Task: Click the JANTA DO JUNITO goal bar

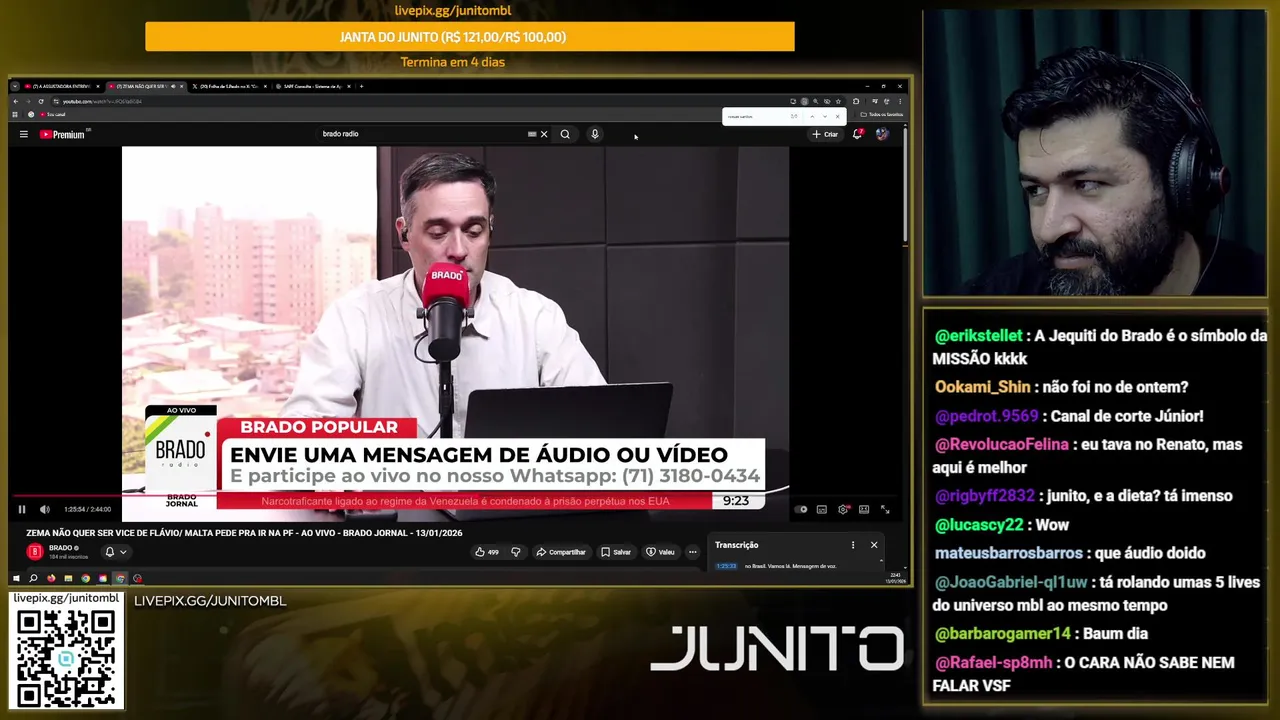Action: [x=470, y=37]
